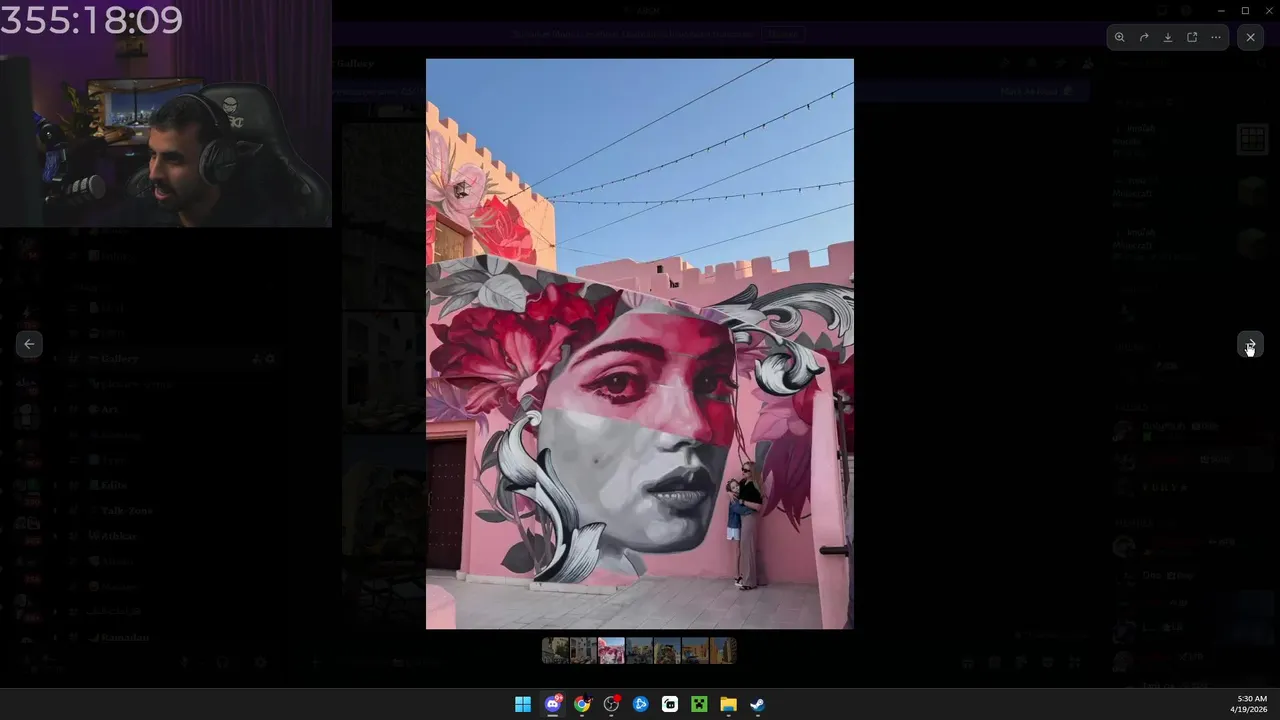This screenshot has height=720, width=1280.
Task: Select the fourth thumbnail in the image strip
Action: [639, 651]
